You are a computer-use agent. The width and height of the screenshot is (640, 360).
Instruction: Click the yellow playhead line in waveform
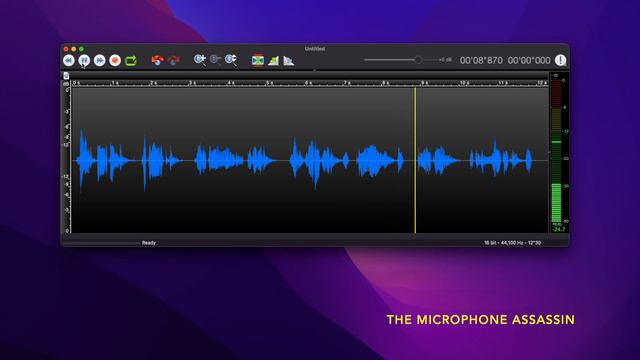(415, 160)
